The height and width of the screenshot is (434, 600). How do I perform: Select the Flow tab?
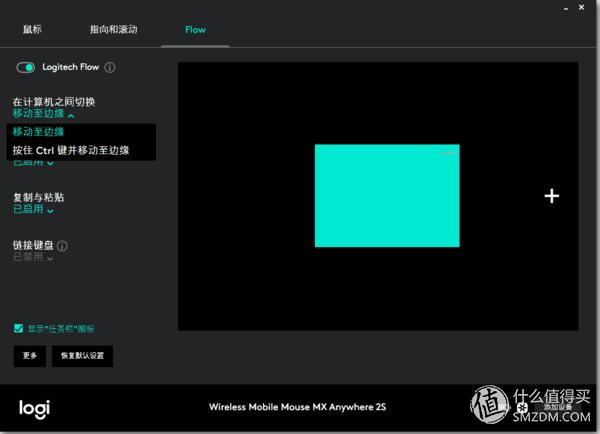tap(195, 29)
